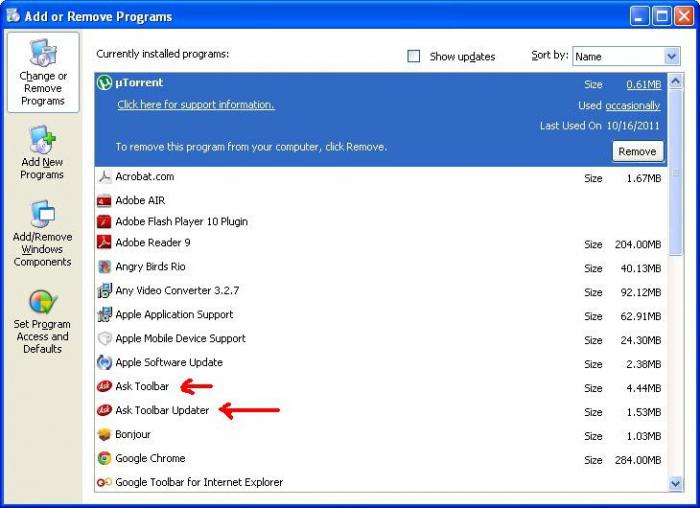The width and height of the screenshot is (700, 508).
Task: Select the Acrobat.com entry
Action: pos(380,177)
